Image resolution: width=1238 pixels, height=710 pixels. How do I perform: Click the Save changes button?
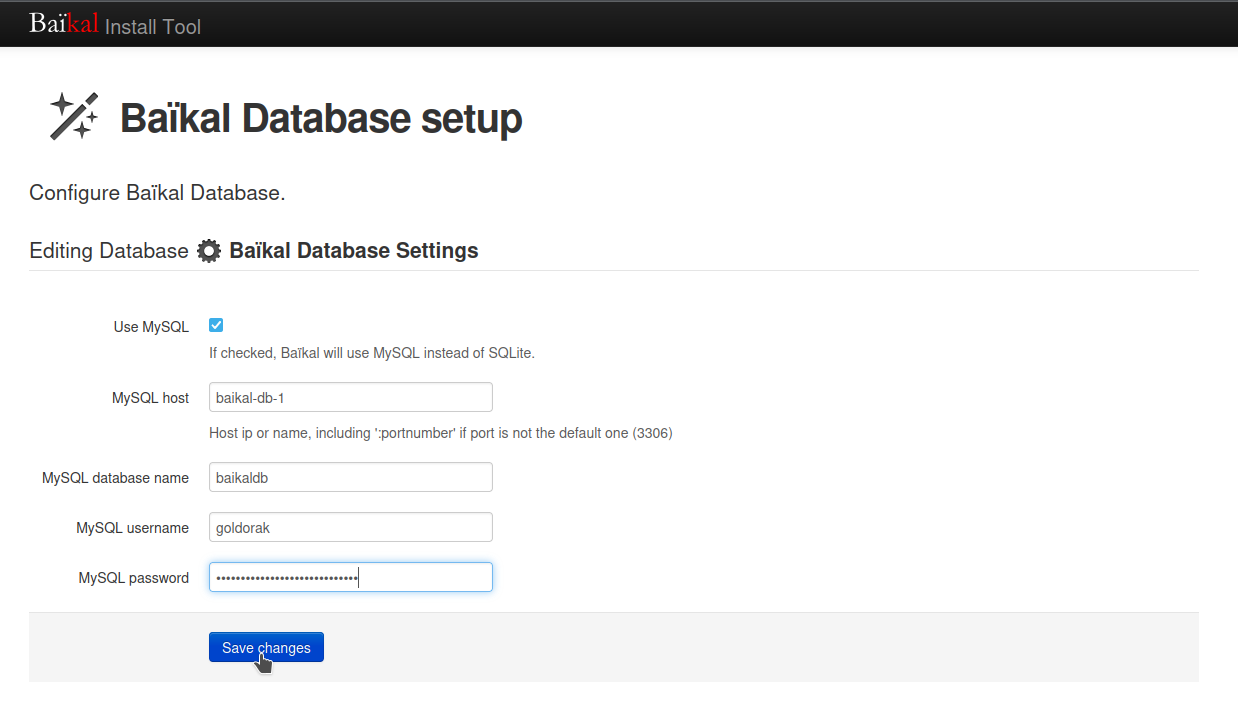pyautogui.click(x=266, y=647)
